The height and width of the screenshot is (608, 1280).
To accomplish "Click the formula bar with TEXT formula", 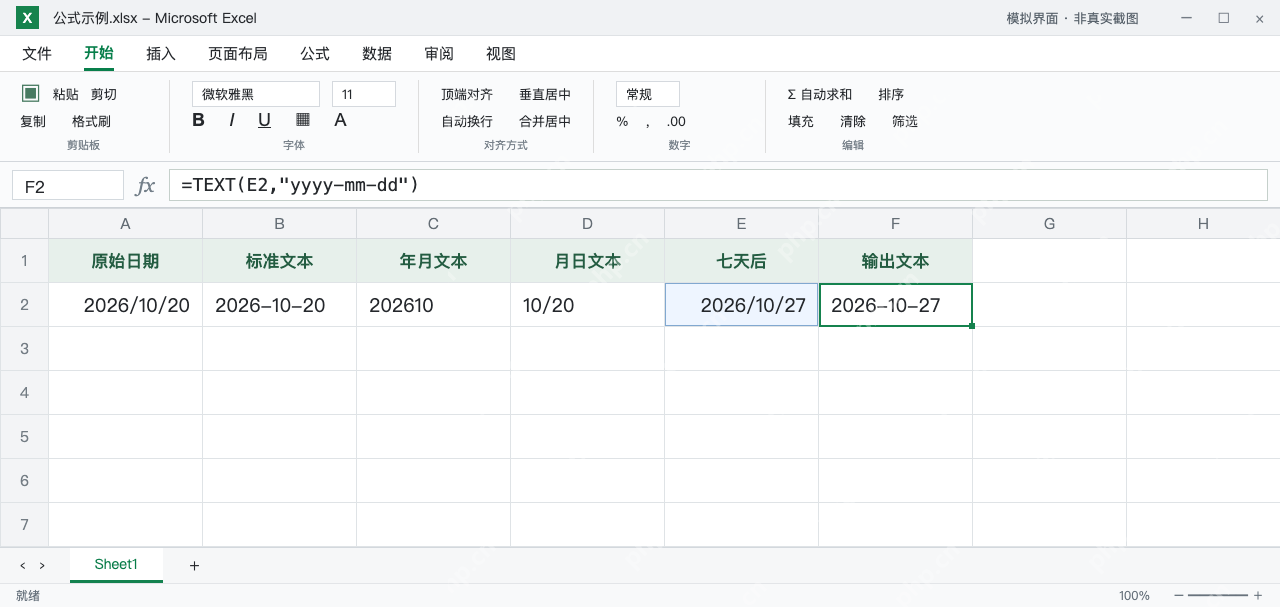I will pyautogui.click(x=718, y=185).
